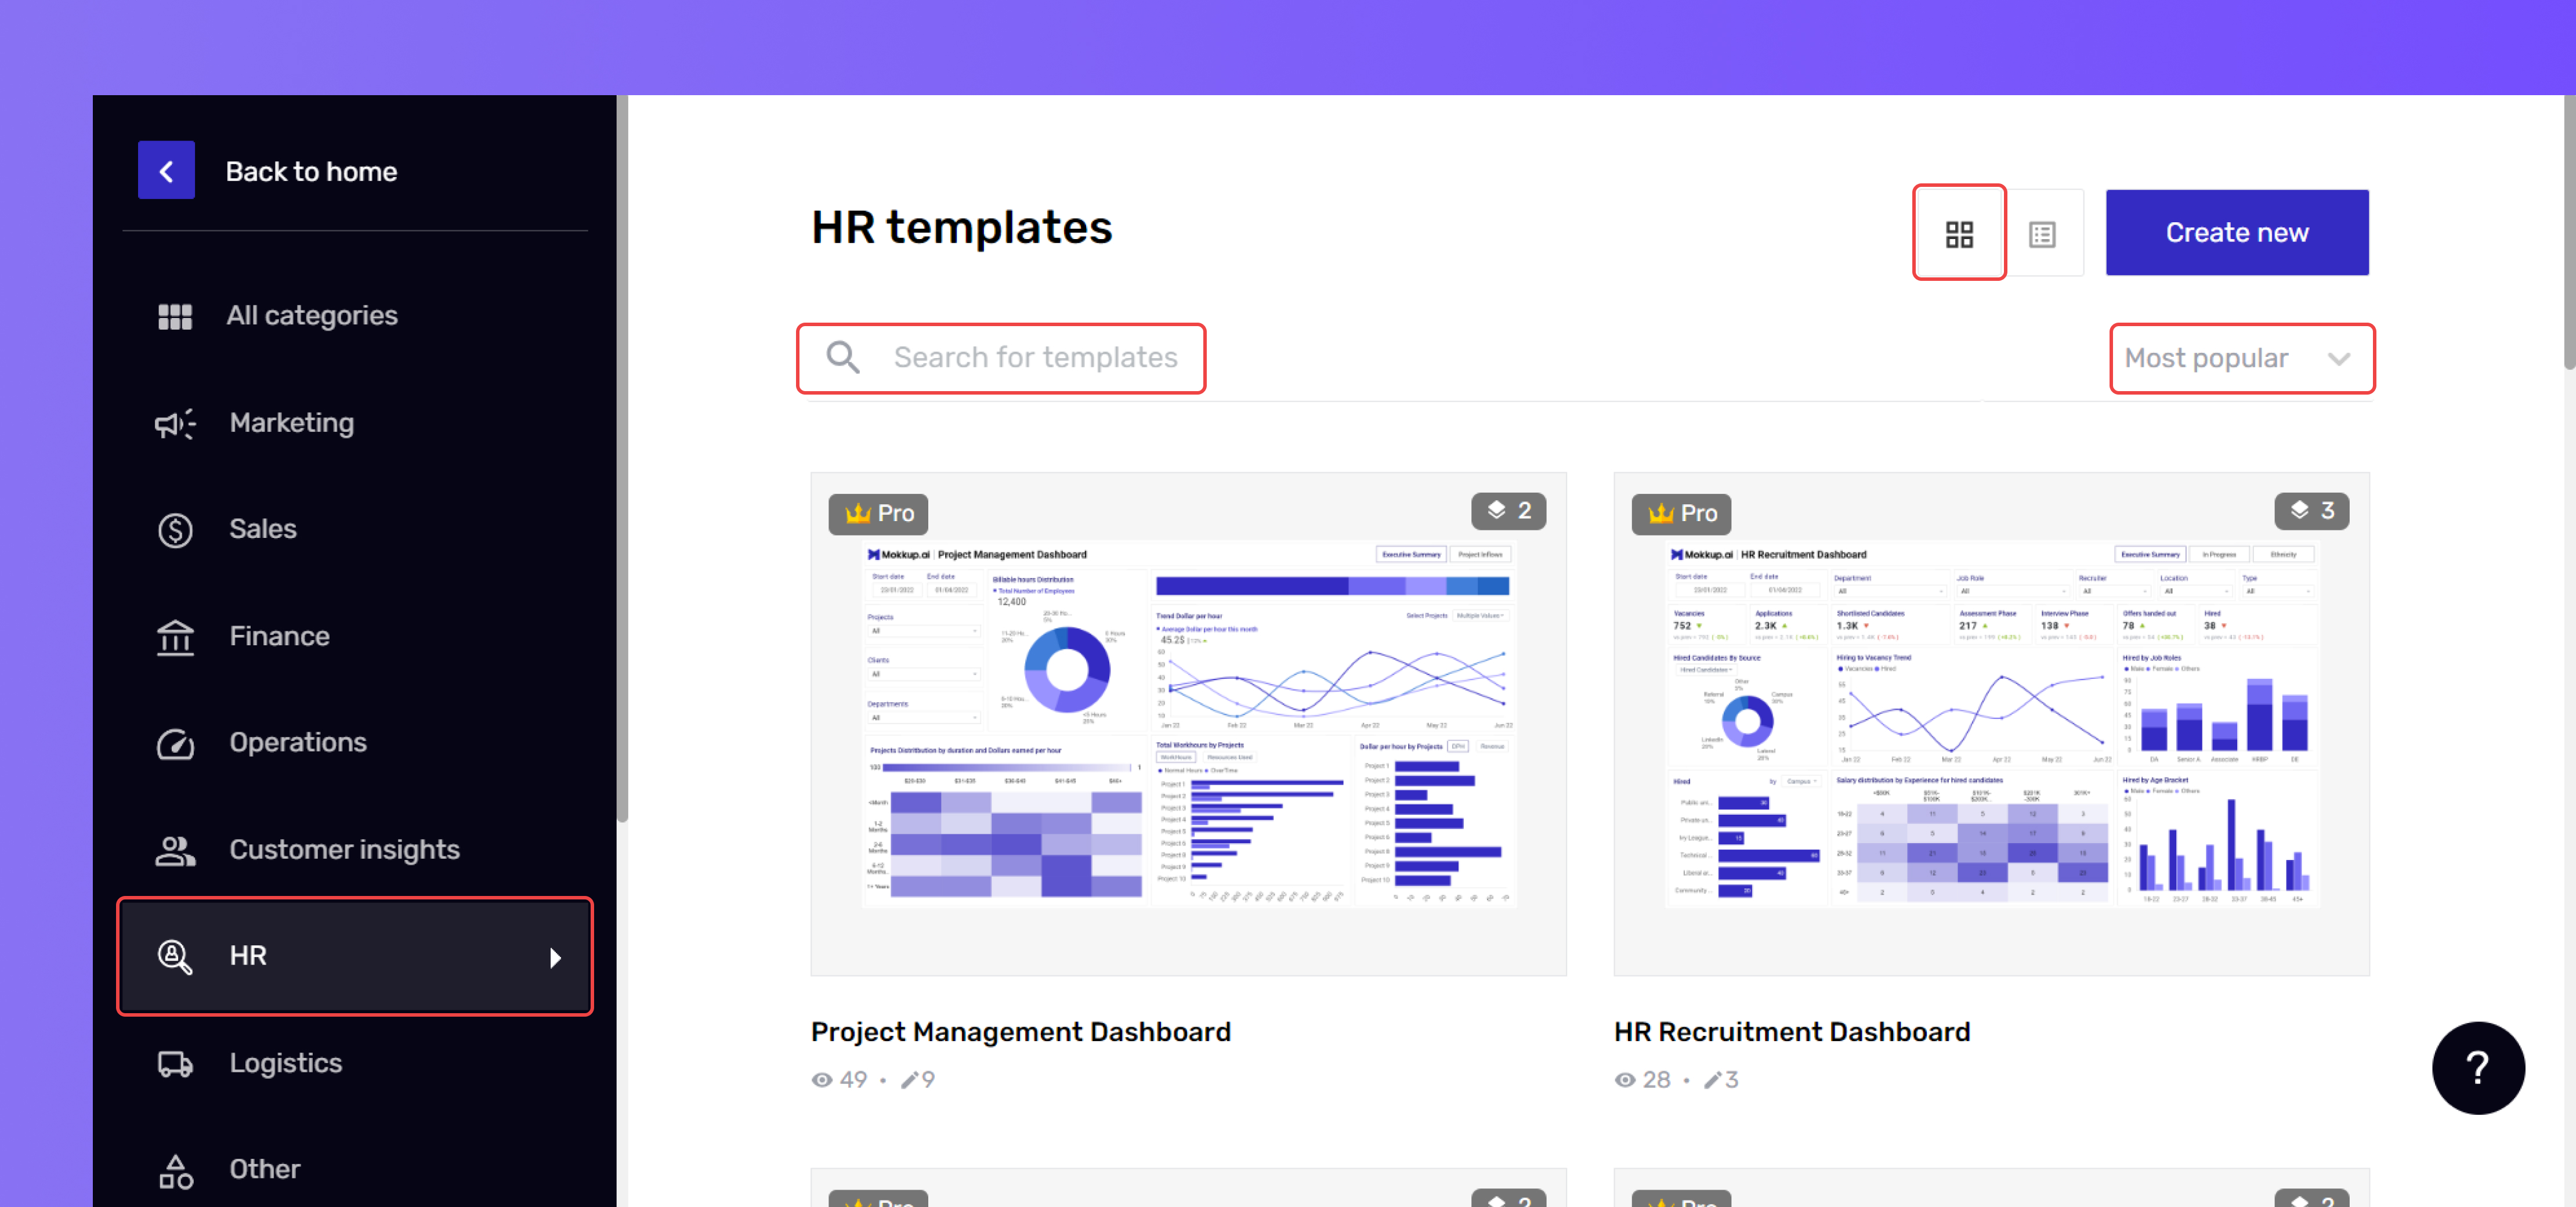Open the Marketing category
2576x1207 pixels.
(x=292, y=423)
